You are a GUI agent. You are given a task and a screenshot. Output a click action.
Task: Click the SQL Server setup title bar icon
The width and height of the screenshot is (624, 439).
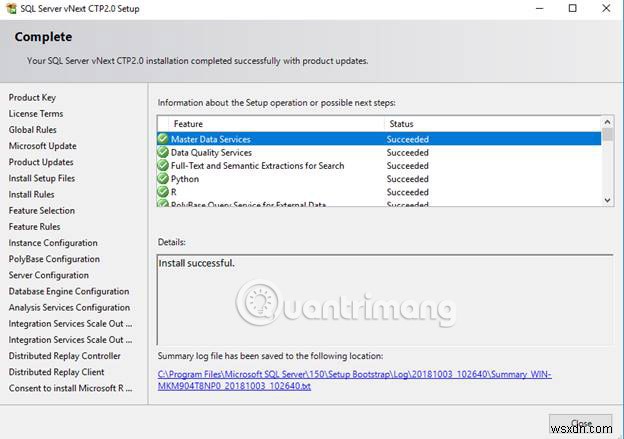point(12,8)
